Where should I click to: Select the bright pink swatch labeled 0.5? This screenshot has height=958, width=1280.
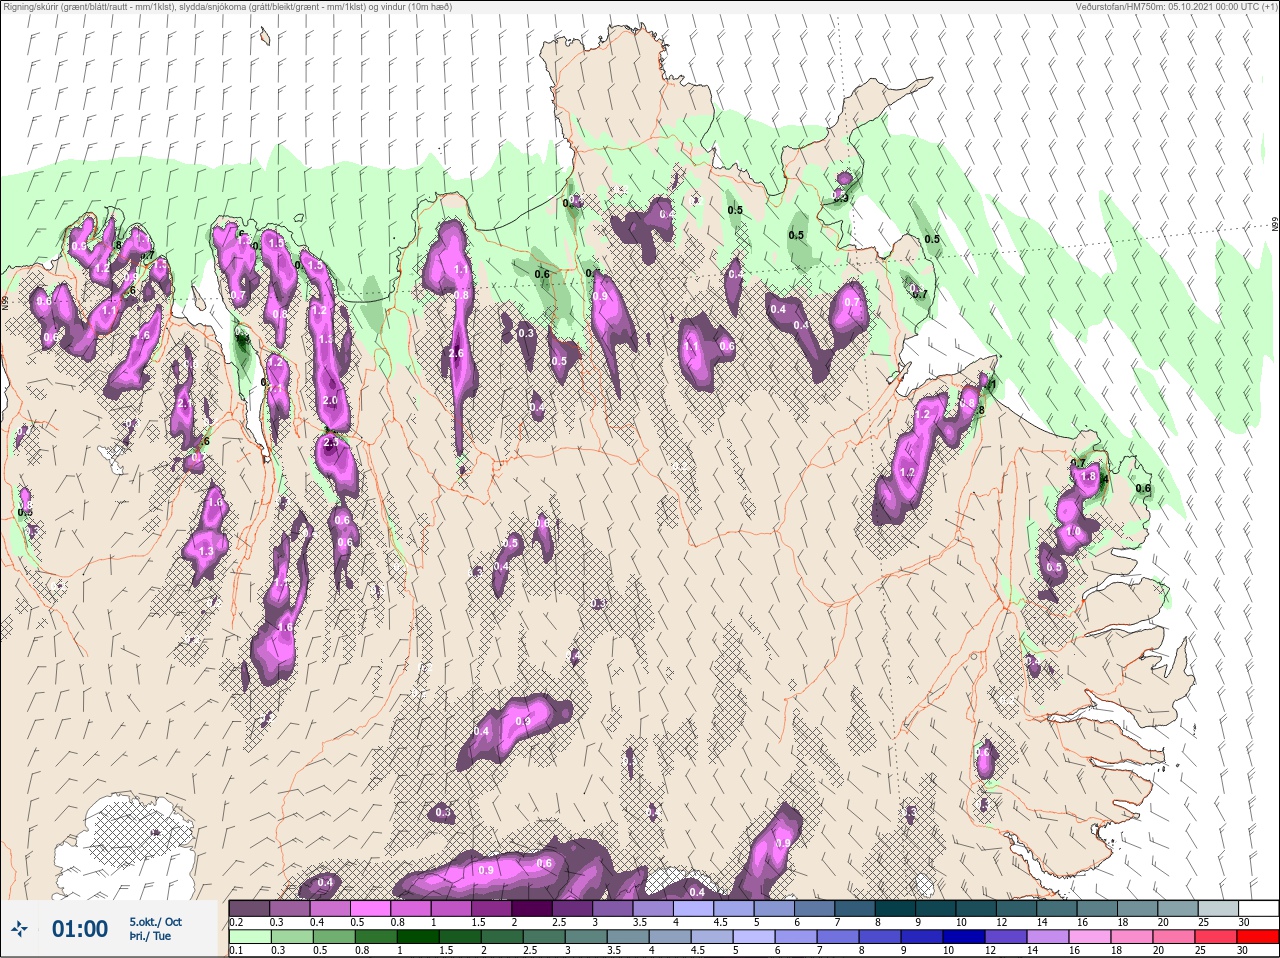pyautogui.click(x=370, y=907)
